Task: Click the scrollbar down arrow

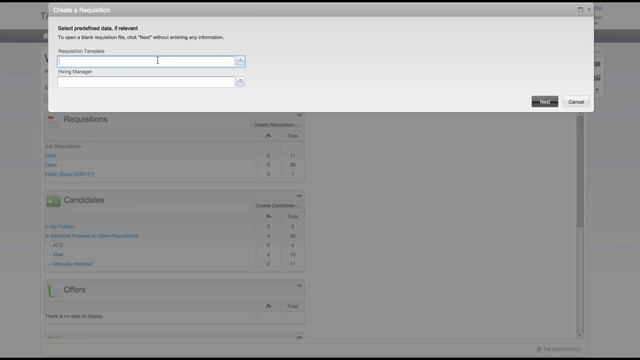Action: click(580, 336)
